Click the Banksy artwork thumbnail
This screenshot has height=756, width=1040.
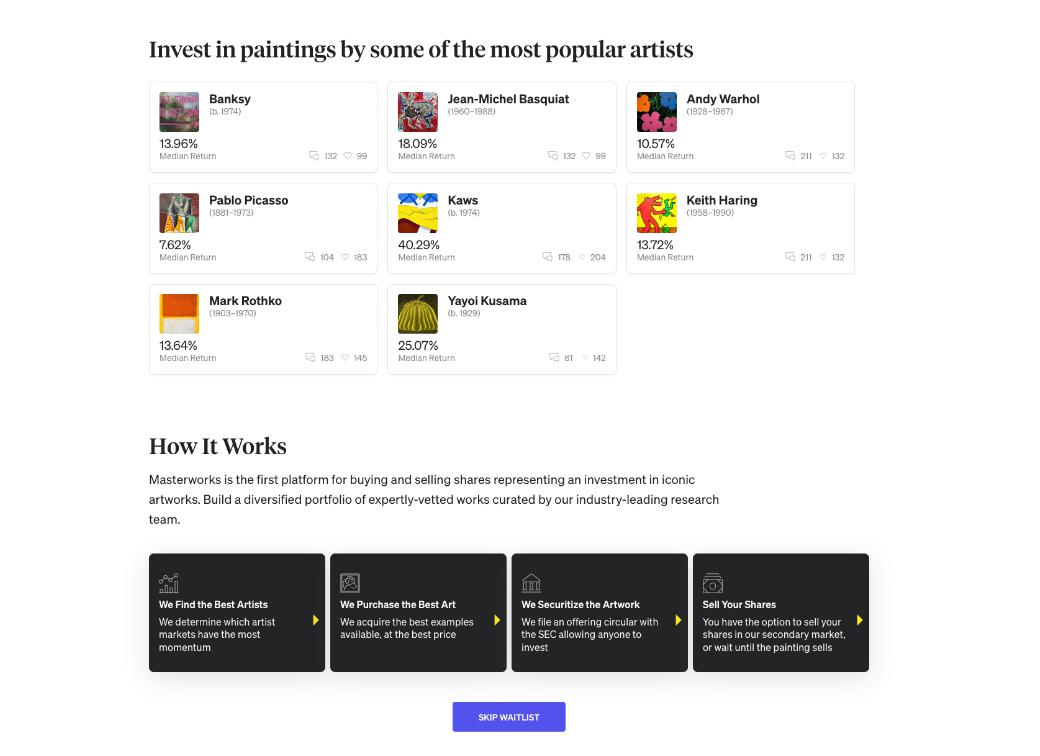pyautogui.click(x=179, y=112)
